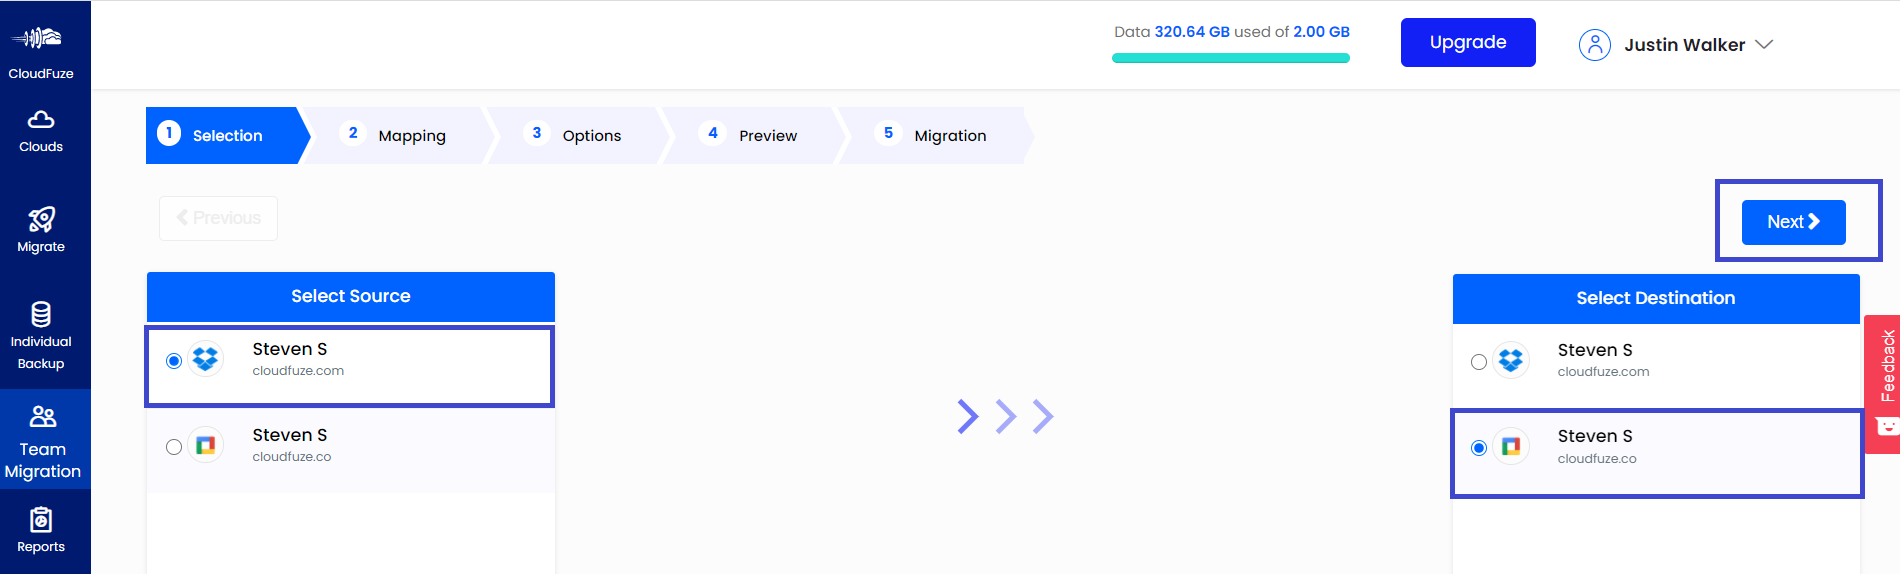Open Individual Backup database icon
Viewport: 1900px width, 574px height.
pyautogui.click(x=41, y=314)
